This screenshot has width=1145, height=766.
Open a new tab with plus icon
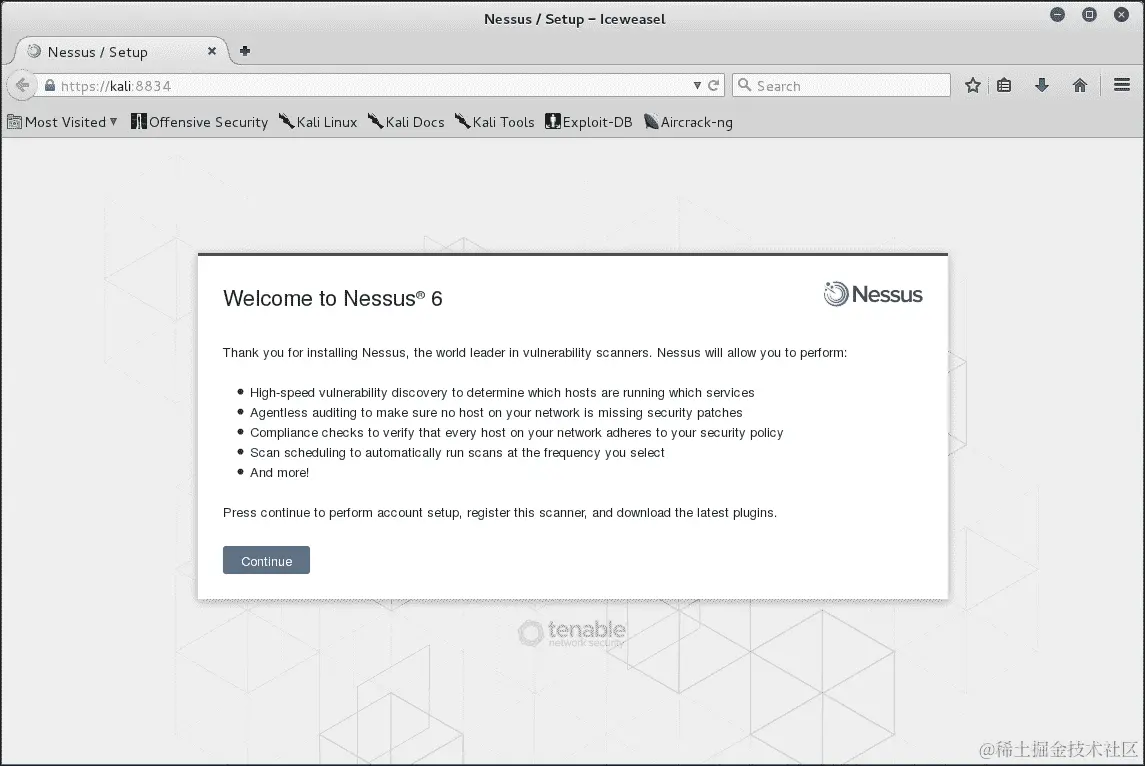[245, 51]
